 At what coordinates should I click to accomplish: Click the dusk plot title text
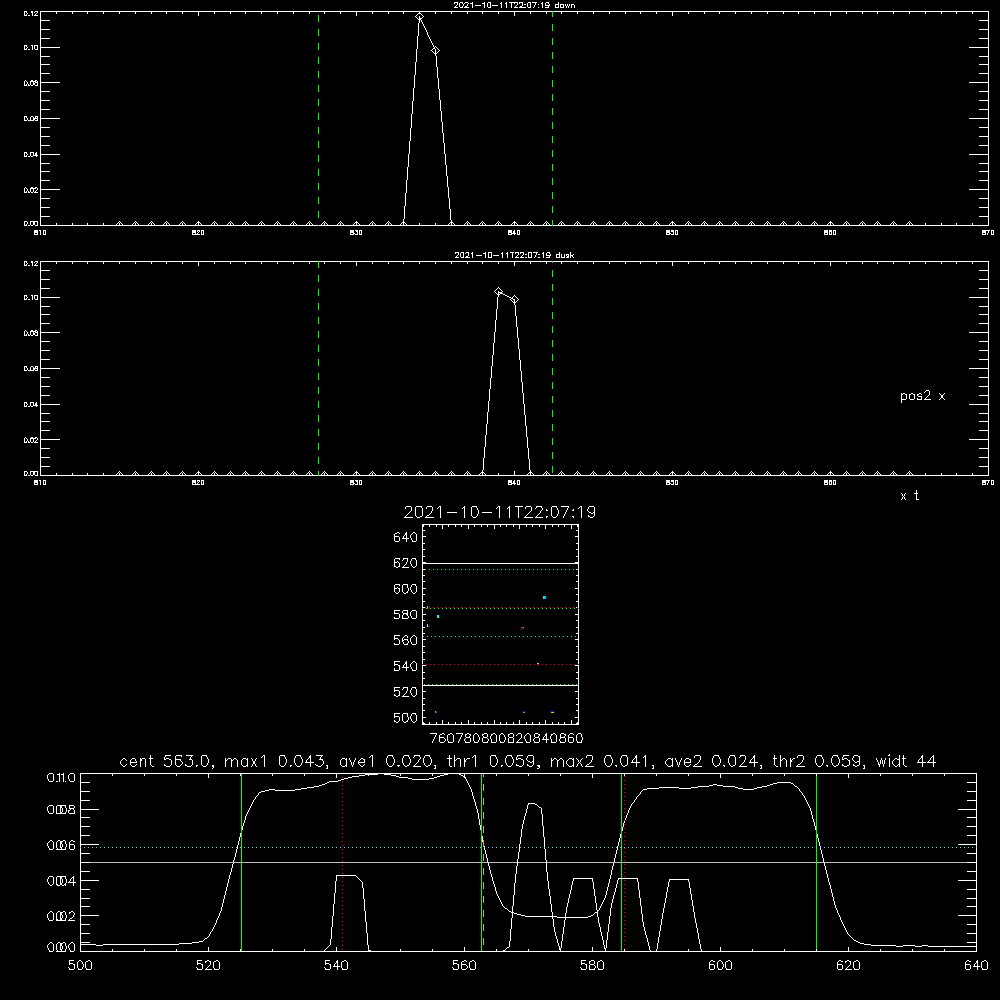click(x=514, y=254)
